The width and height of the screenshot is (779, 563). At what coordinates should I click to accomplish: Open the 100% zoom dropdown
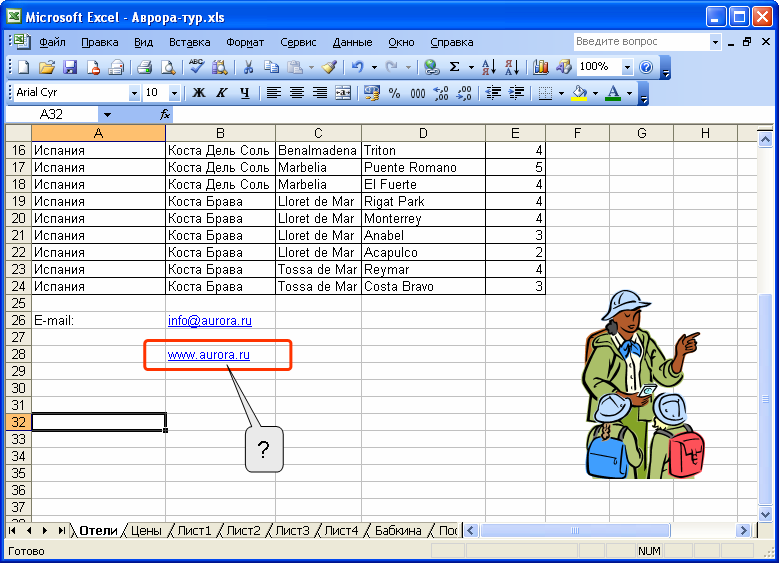(x=627, y=67)
